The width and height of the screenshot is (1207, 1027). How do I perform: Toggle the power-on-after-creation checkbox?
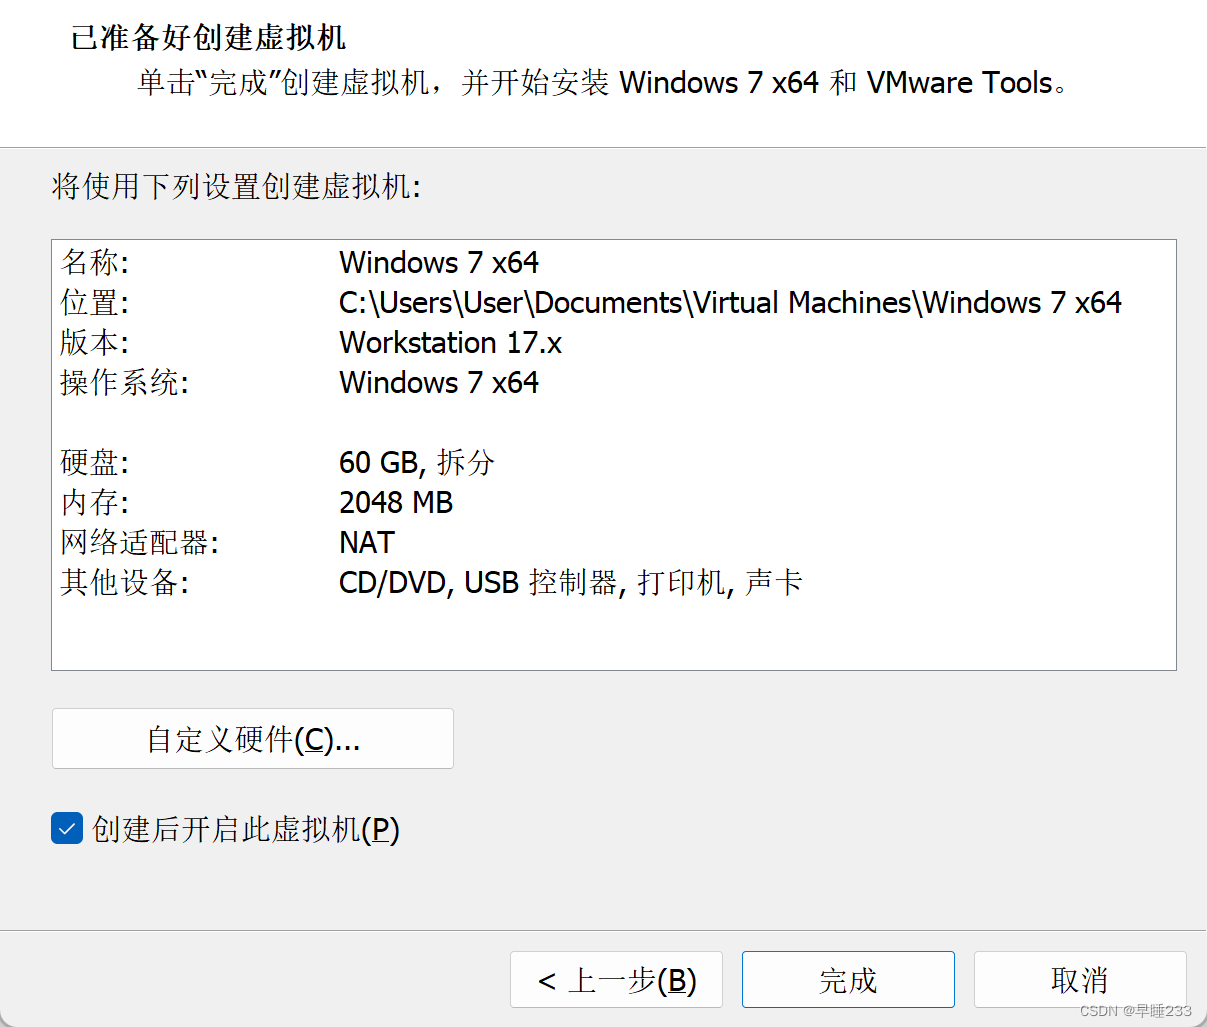[x=66, y=828]
